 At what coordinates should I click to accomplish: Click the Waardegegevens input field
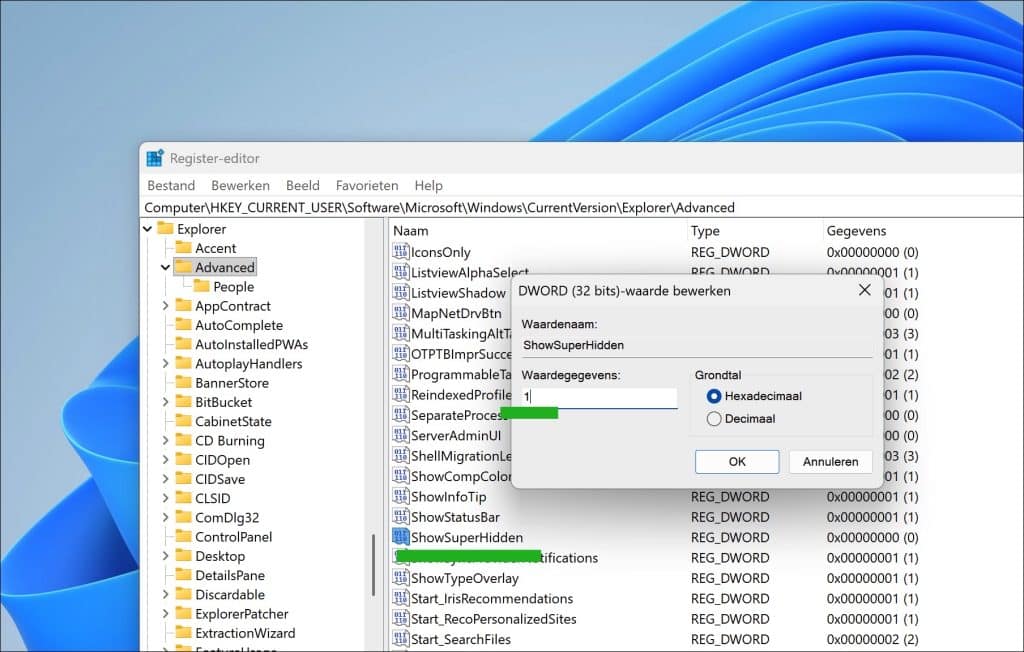point(599,397)
